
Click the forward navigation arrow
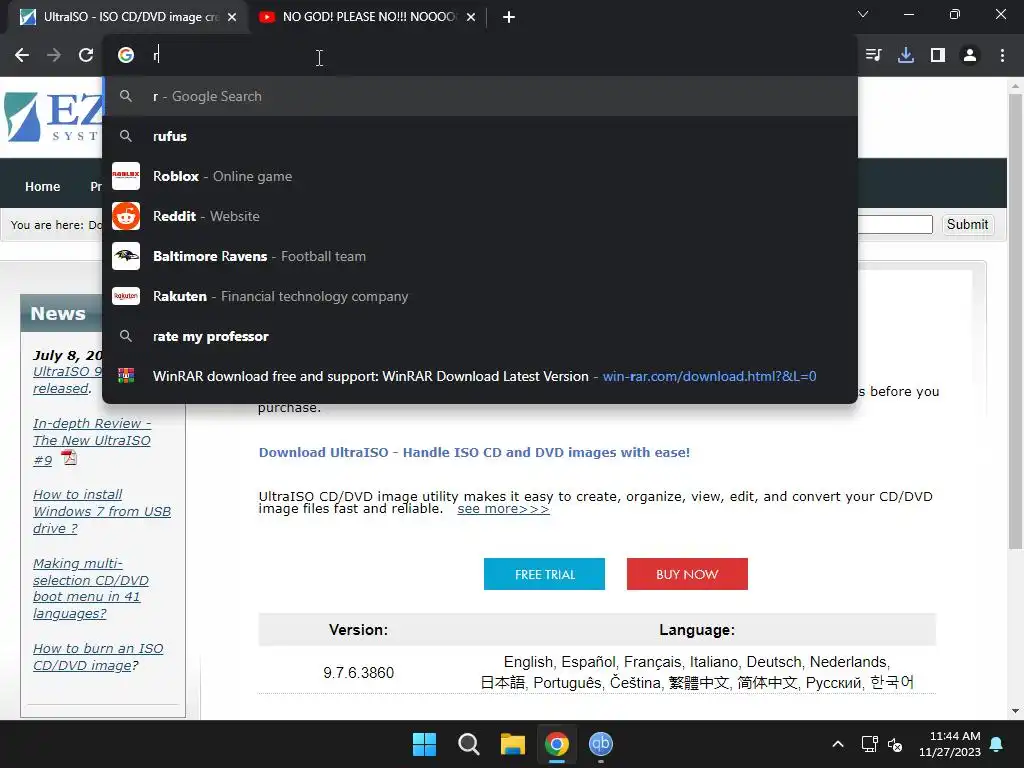54,55
